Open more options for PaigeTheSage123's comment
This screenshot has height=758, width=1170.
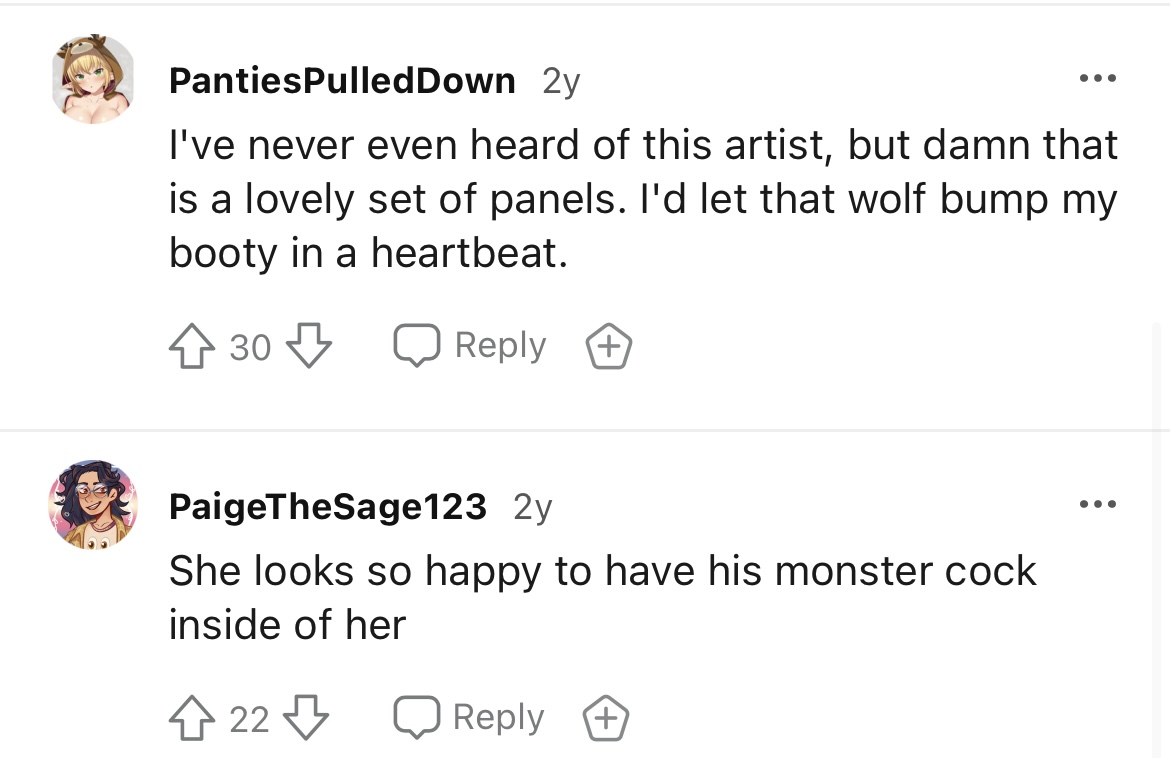tap(1098, 504)
